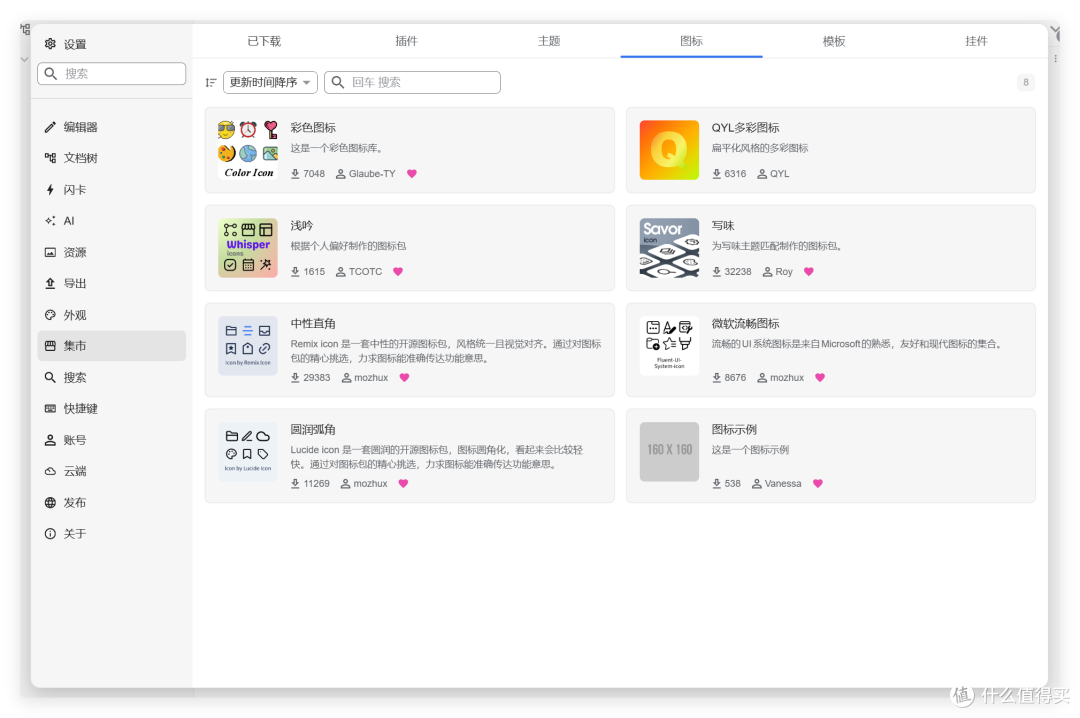Image resolution: width=1080 pixels, height=718 pixels.
Task: Click the 设置 gear icon in header
Action: coord(50,44)
